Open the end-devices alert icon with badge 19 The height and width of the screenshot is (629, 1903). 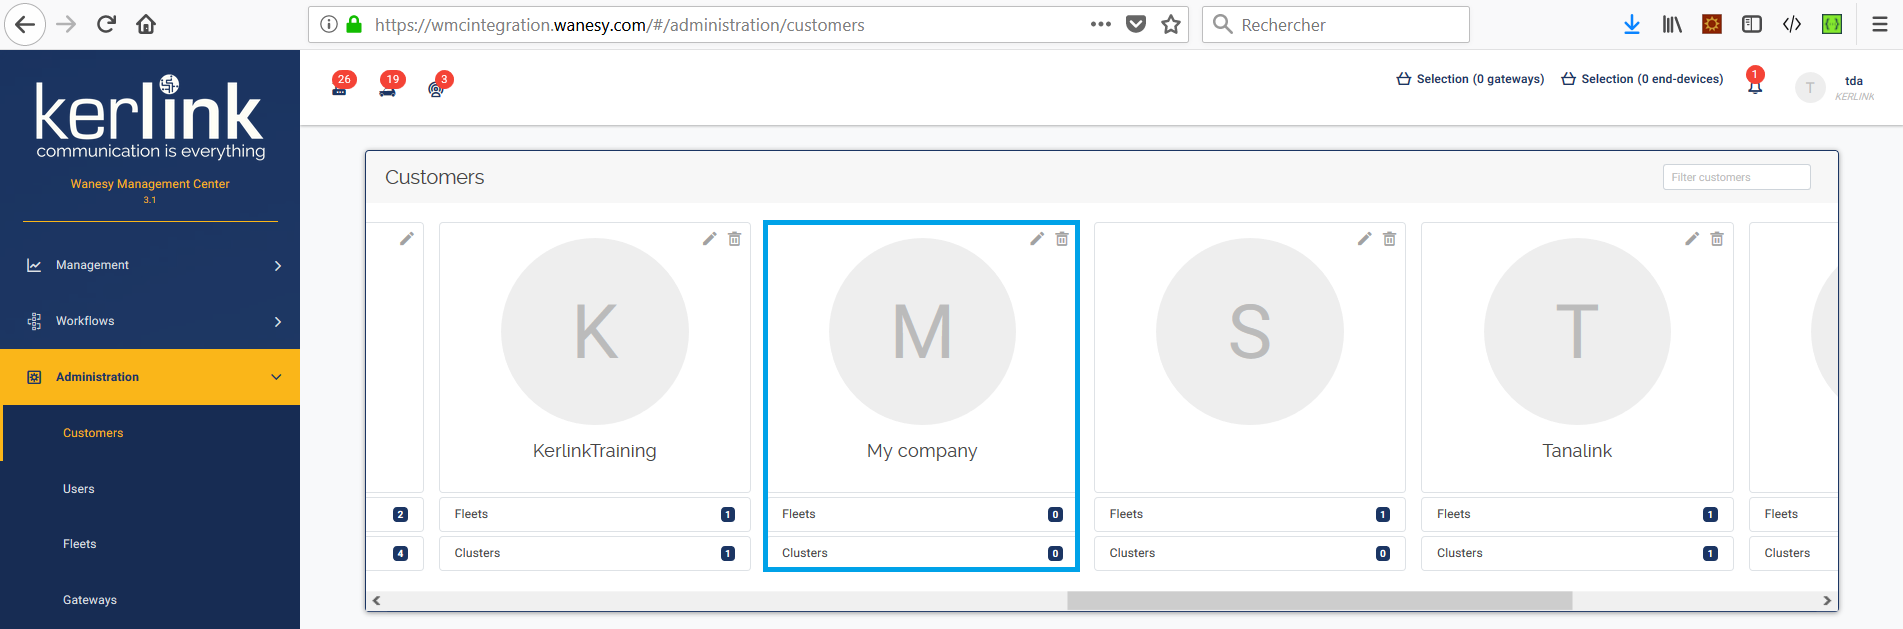pos(388,87)
